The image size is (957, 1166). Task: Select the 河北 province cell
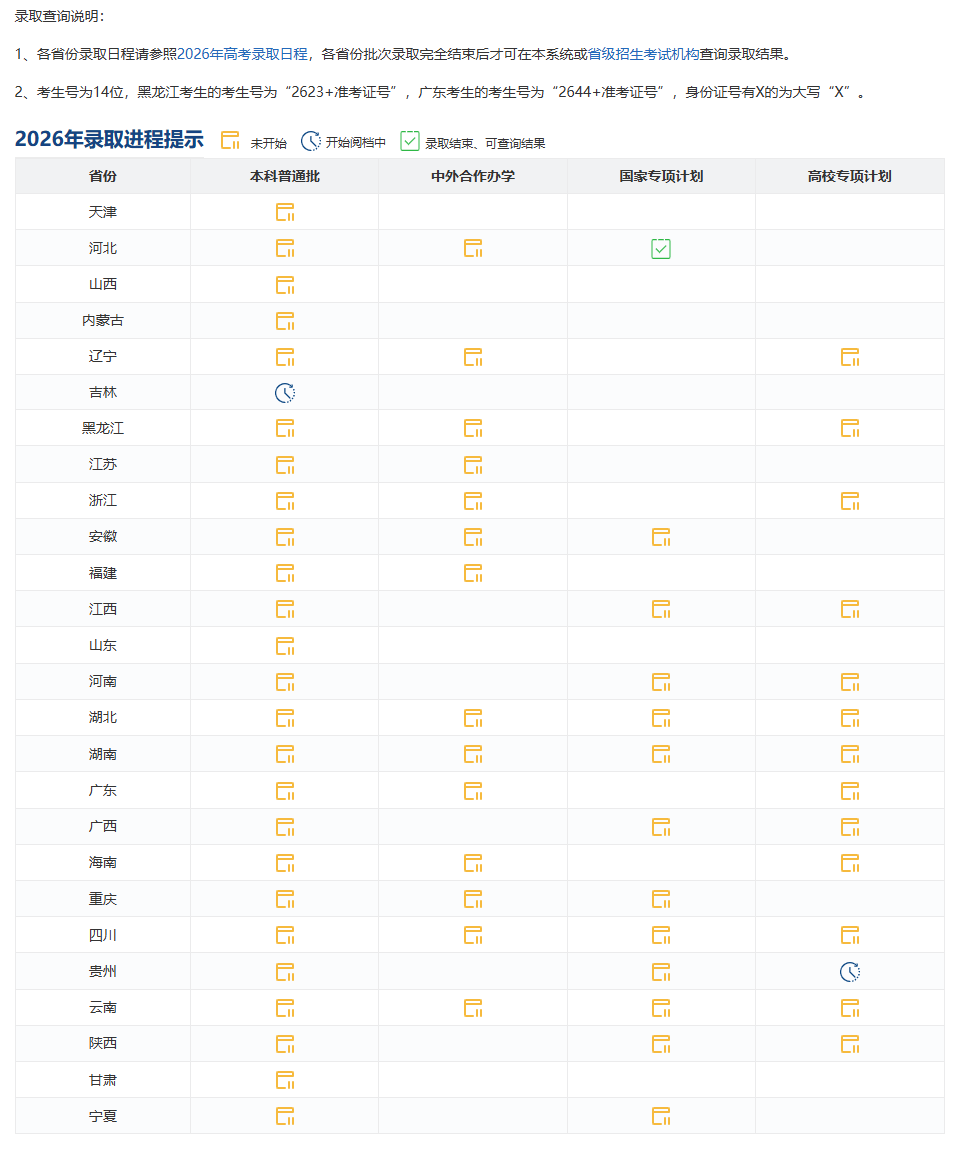[x=103, y=248]
